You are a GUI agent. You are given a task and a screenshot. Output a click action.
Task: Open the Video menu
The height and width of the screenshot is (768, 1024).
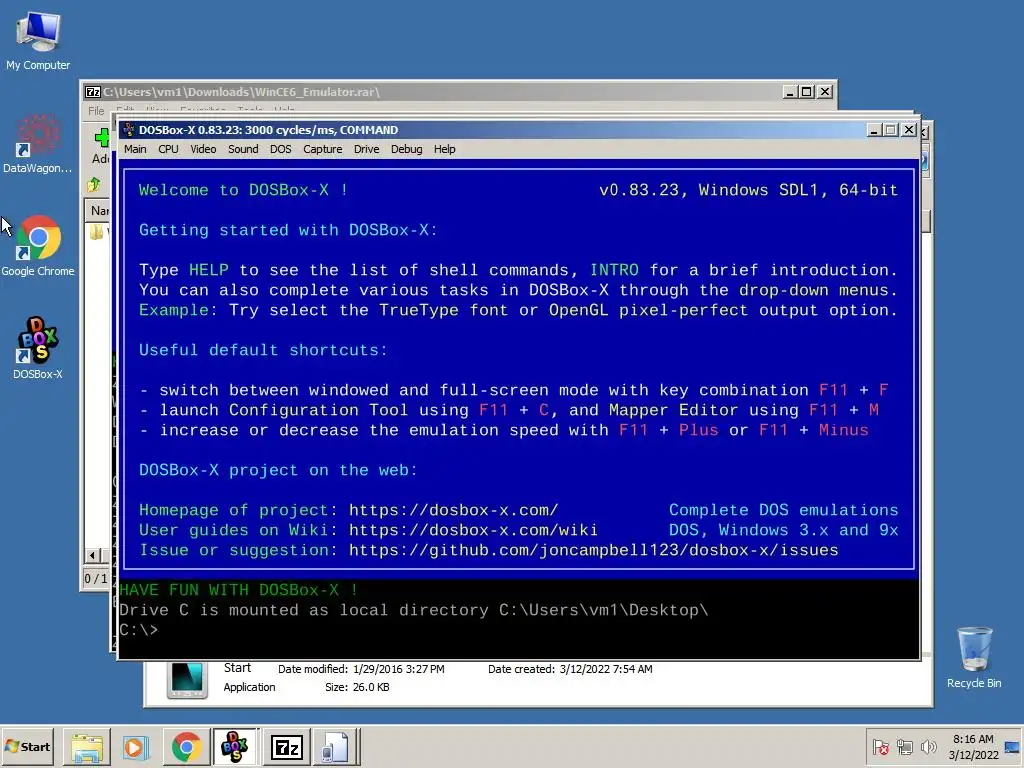[x=203, y=149]
